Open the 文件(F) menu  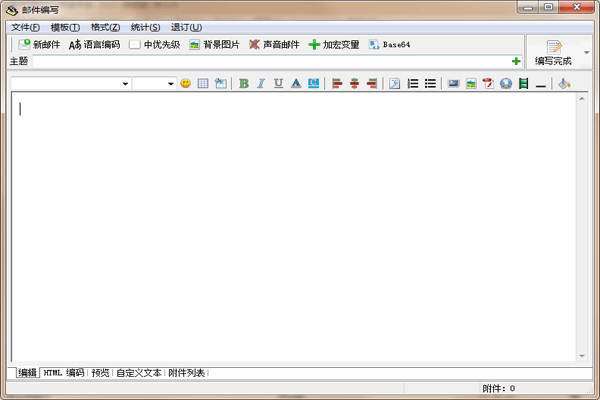click(26, 27)
